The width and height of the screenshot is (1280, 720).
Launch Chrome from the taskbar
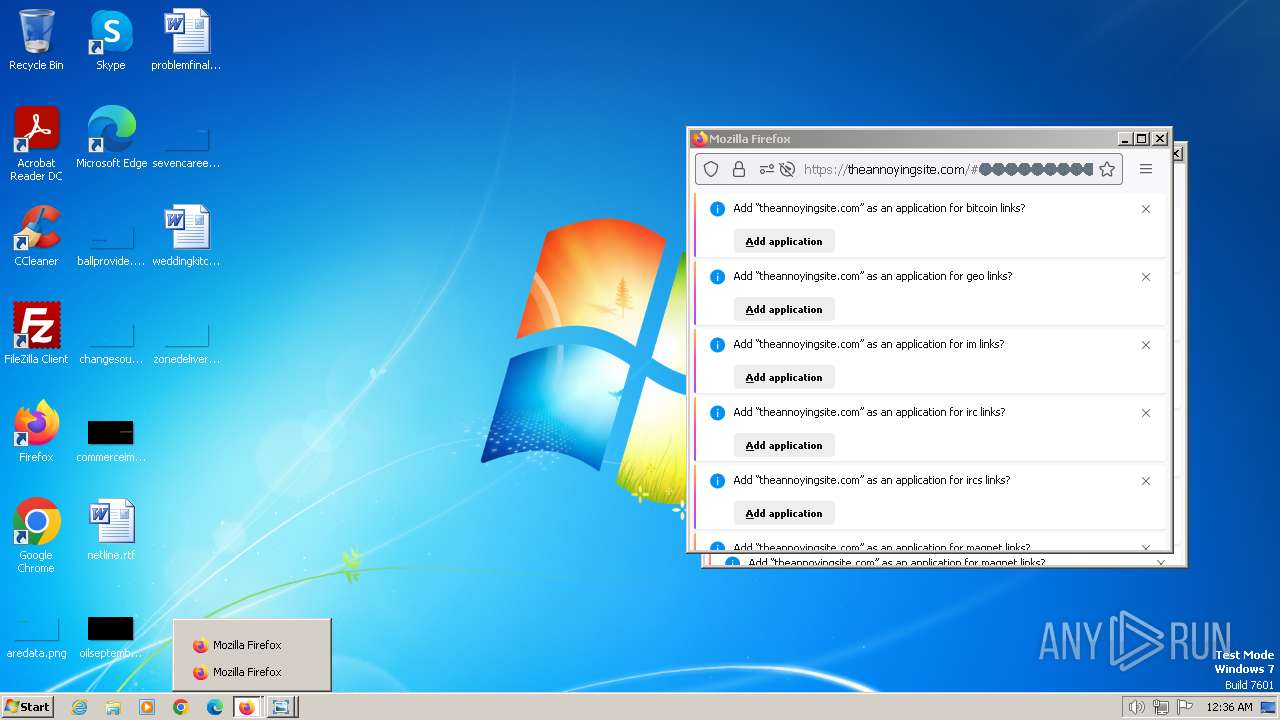[x=181, y=707]
